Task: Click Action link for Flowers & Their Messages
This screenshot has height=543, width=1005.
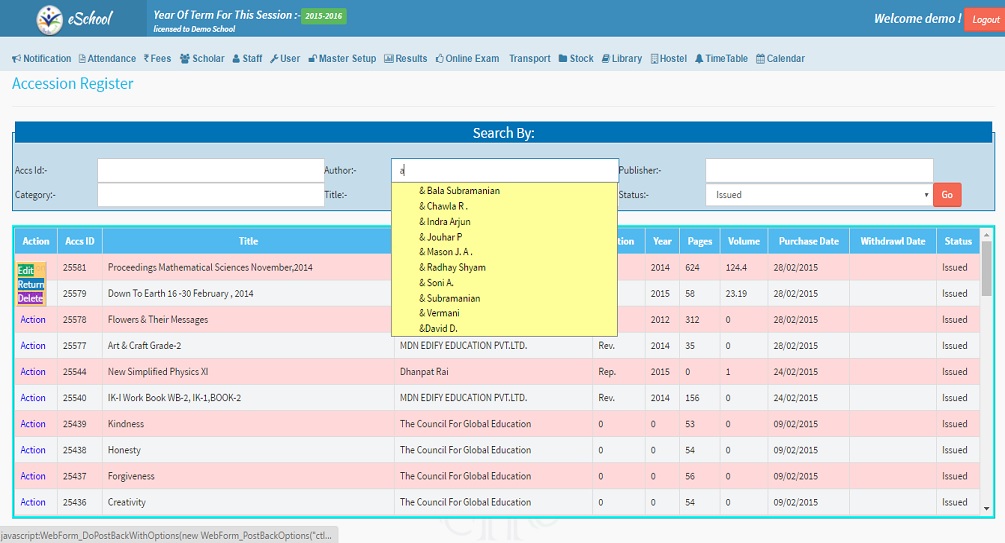Action: (33, 320)
